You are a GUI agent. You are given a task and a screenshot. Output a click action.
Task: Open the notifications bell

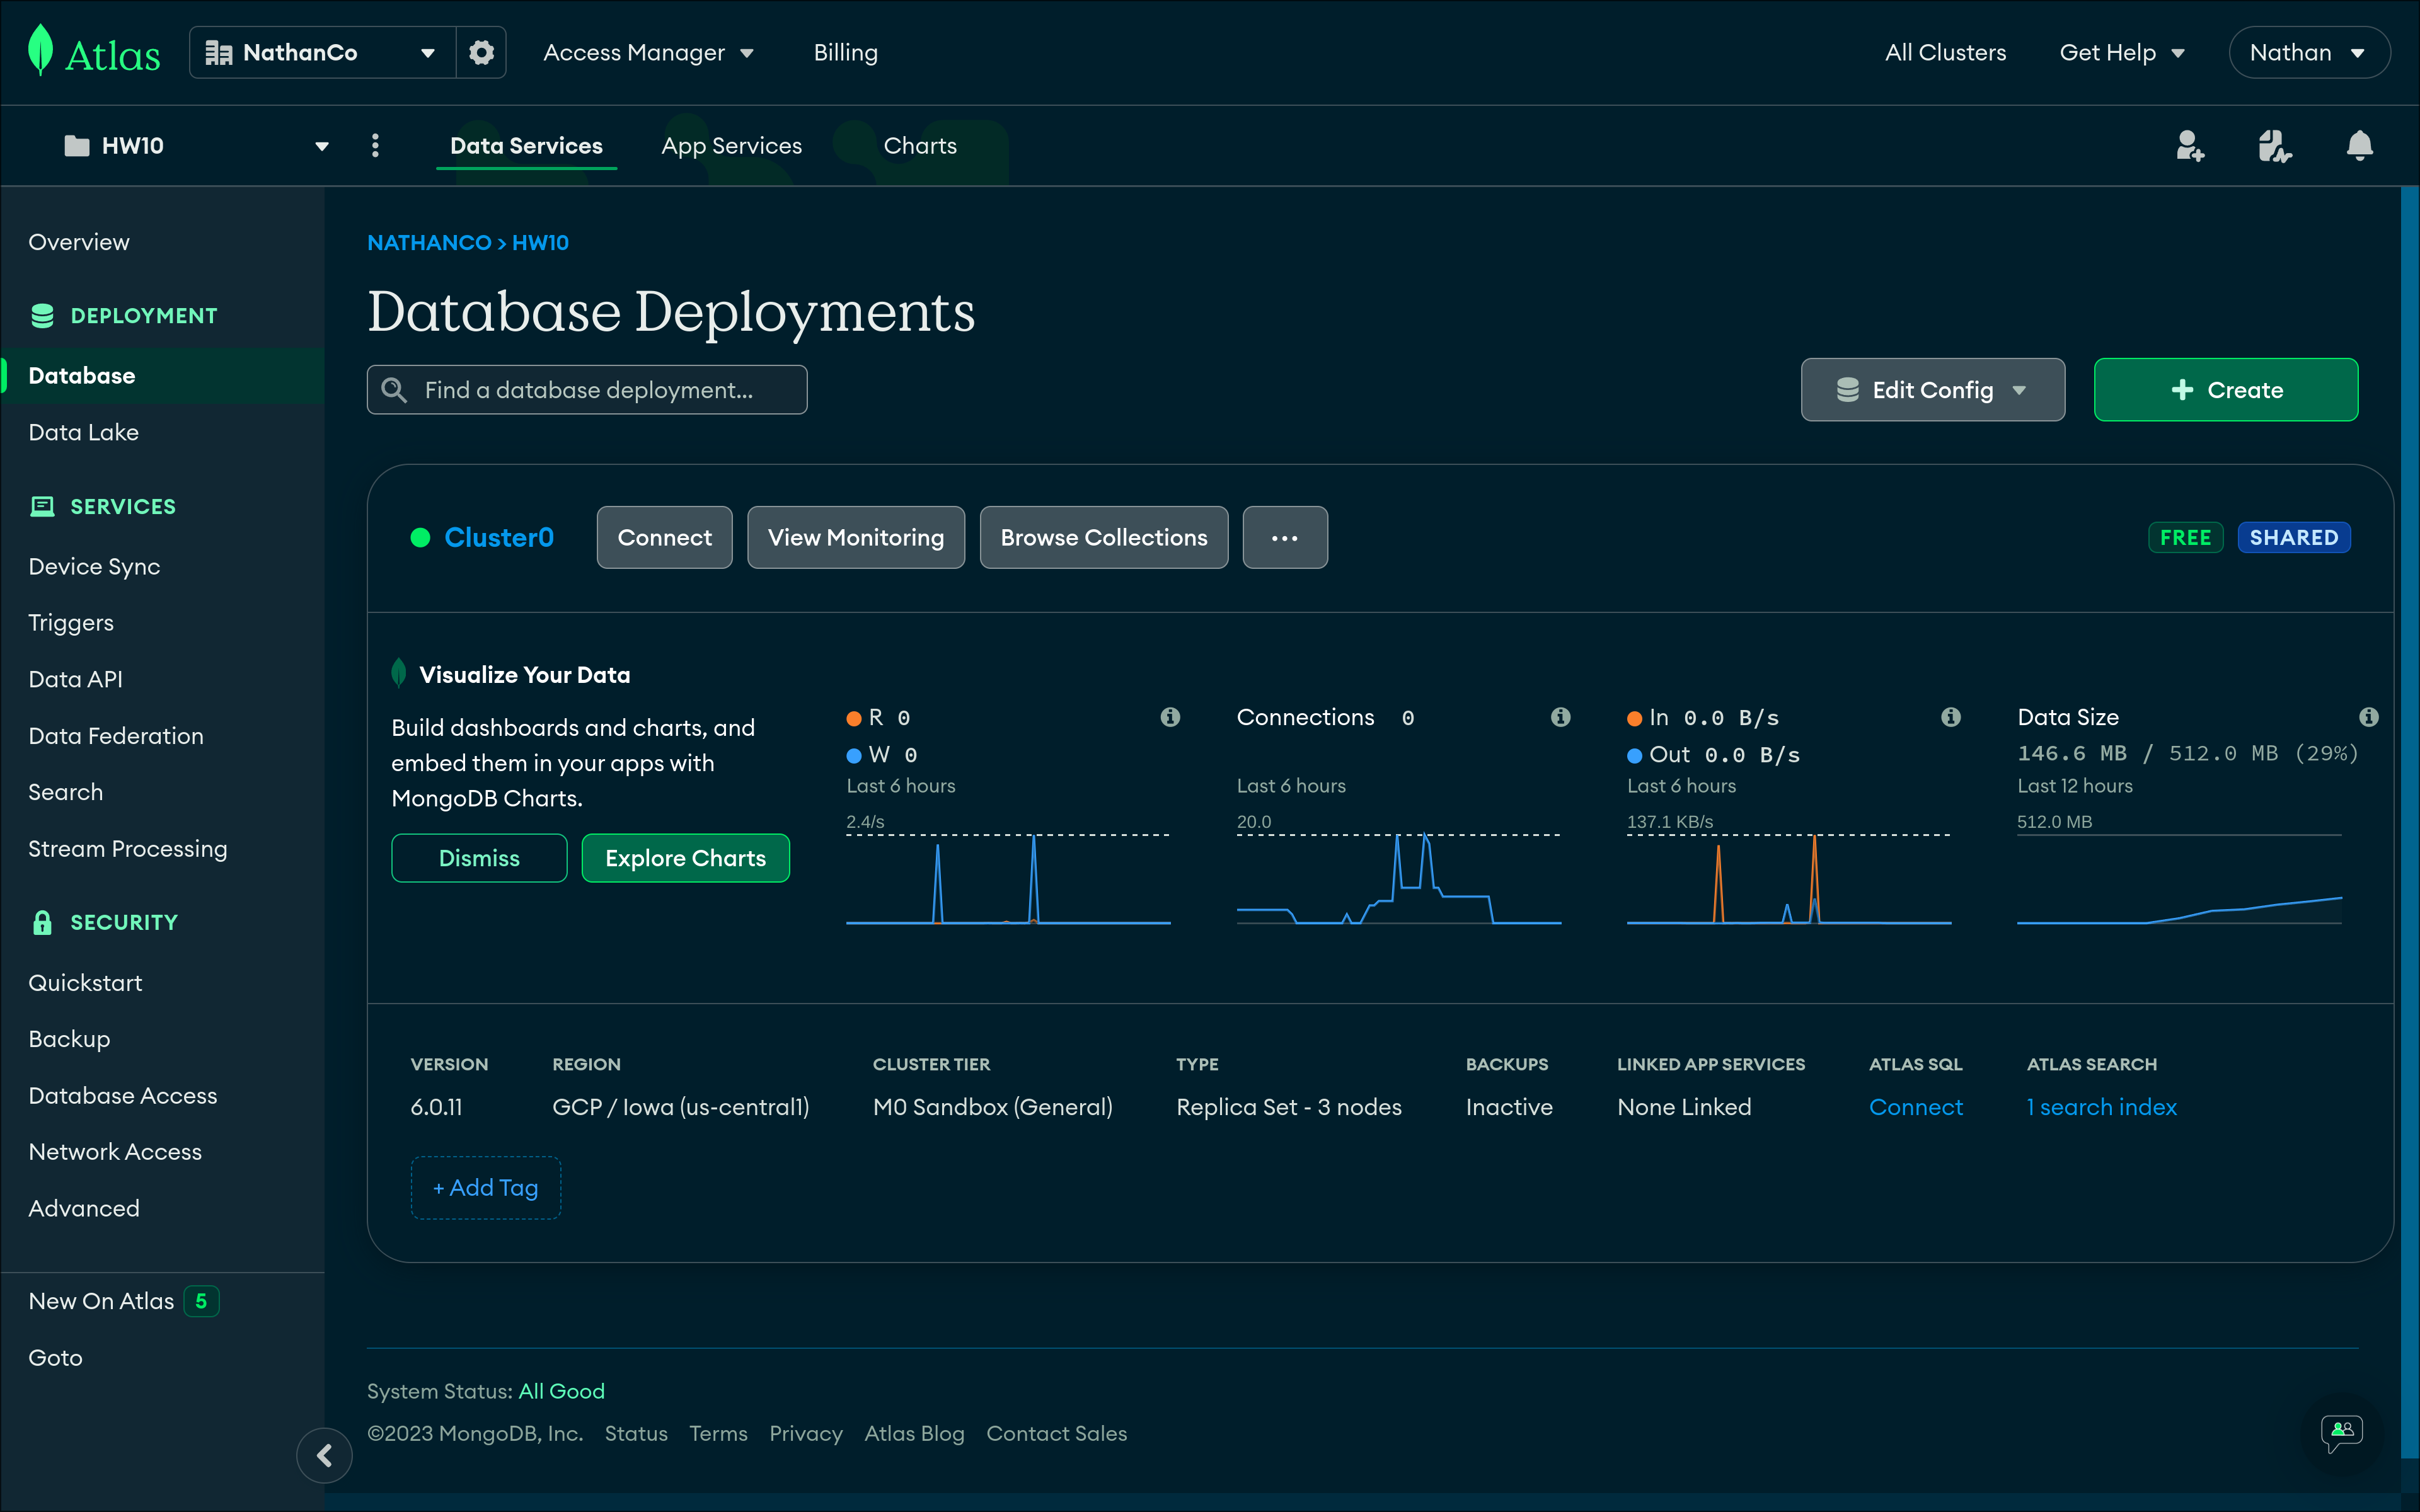[2359, 146]
